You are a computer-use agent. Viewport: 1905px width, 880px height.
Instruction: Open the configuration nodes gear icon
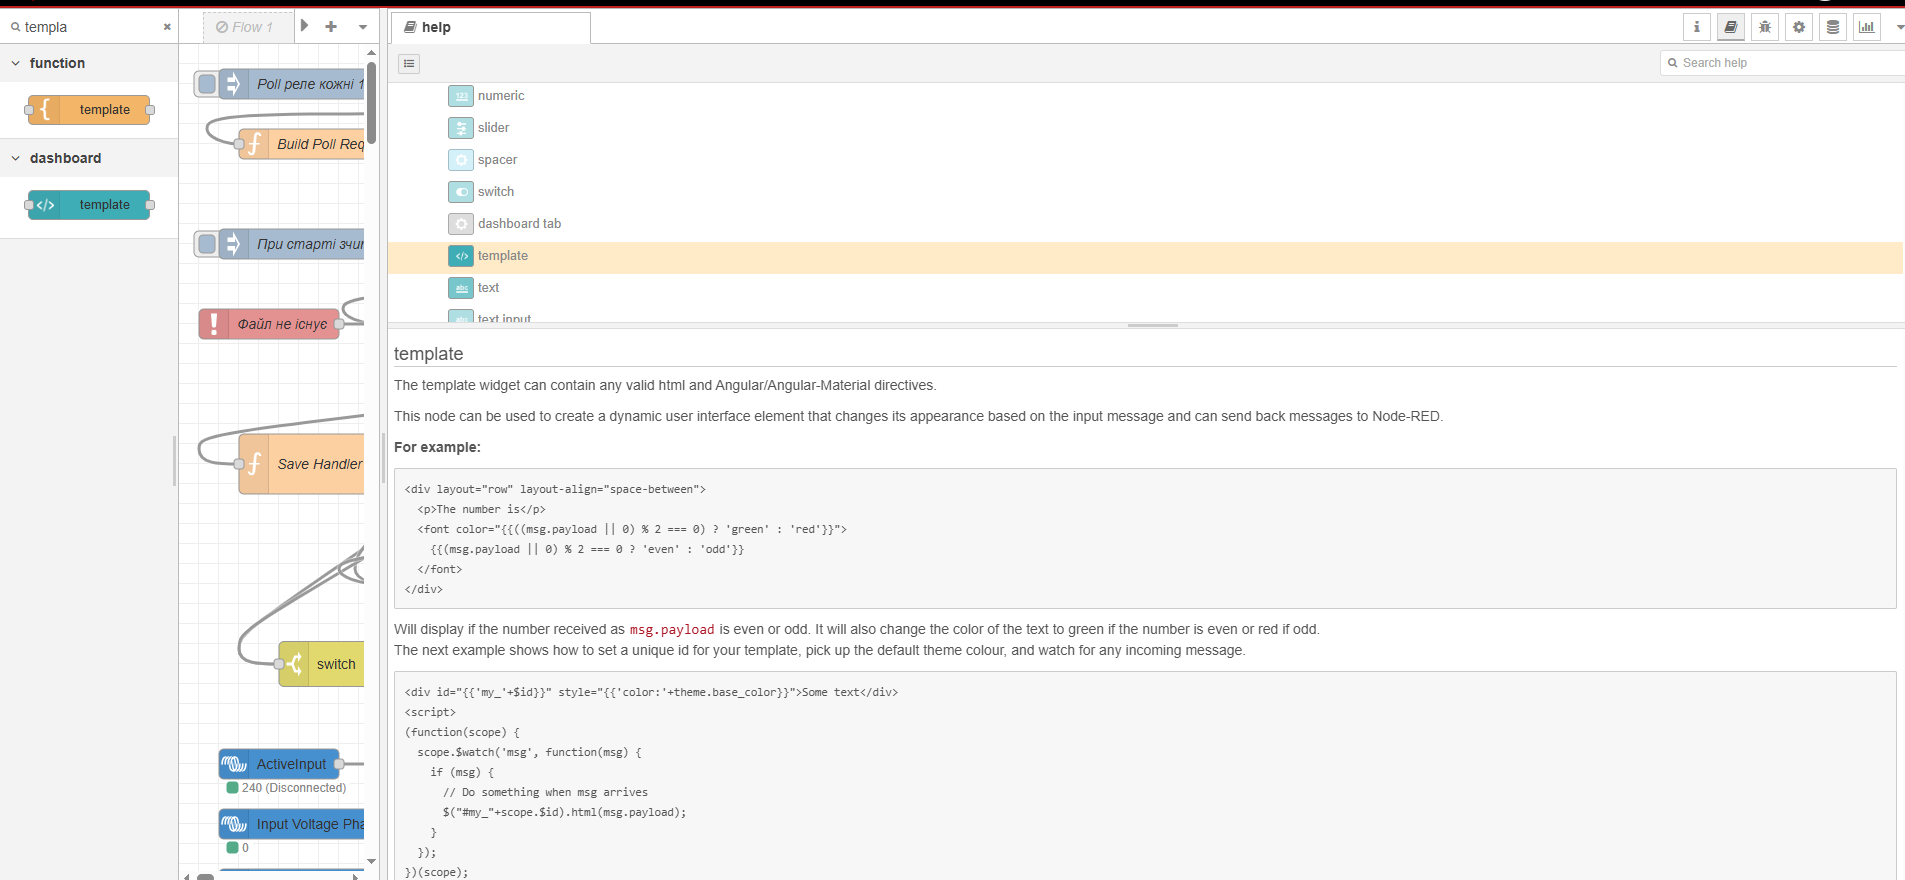pos(1799,27)
